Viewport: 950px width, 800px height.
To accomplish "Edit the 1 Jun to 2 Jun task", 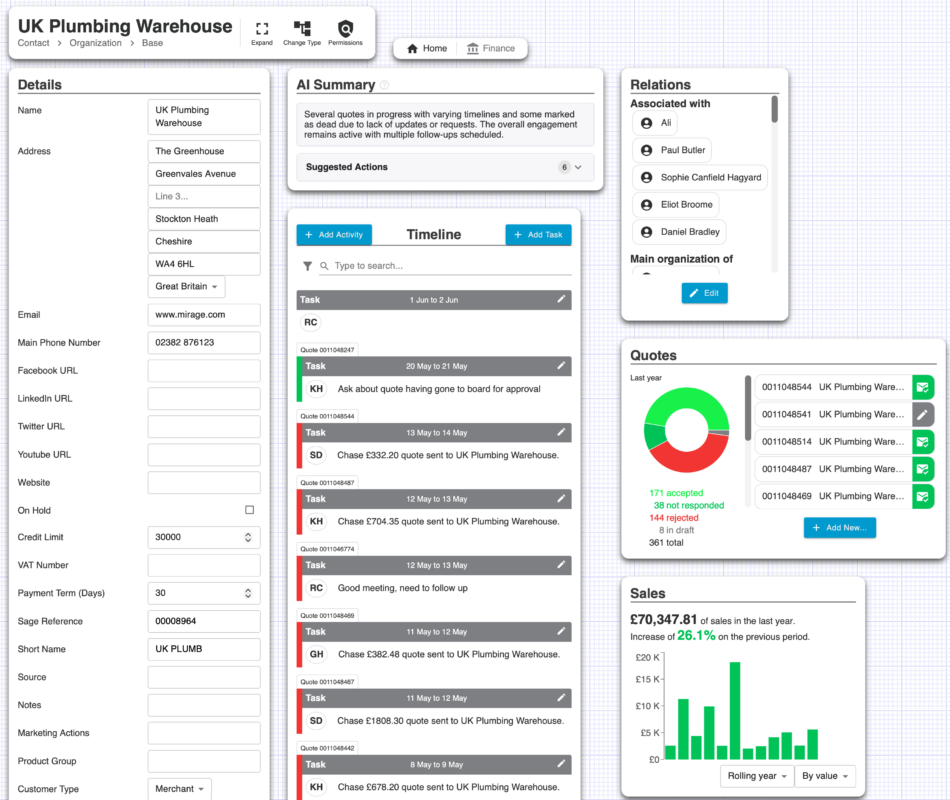I will pyautogui.click(x=561, y=299).
